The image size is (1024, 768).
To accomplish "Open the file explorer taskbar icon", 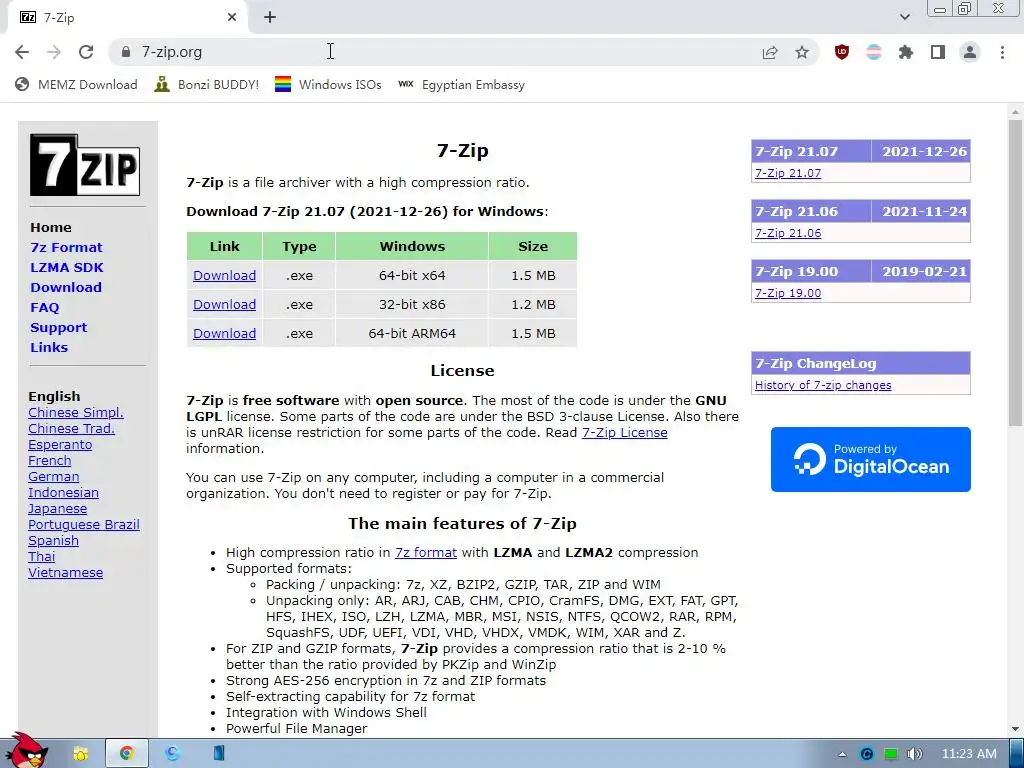I will point(81,754).
